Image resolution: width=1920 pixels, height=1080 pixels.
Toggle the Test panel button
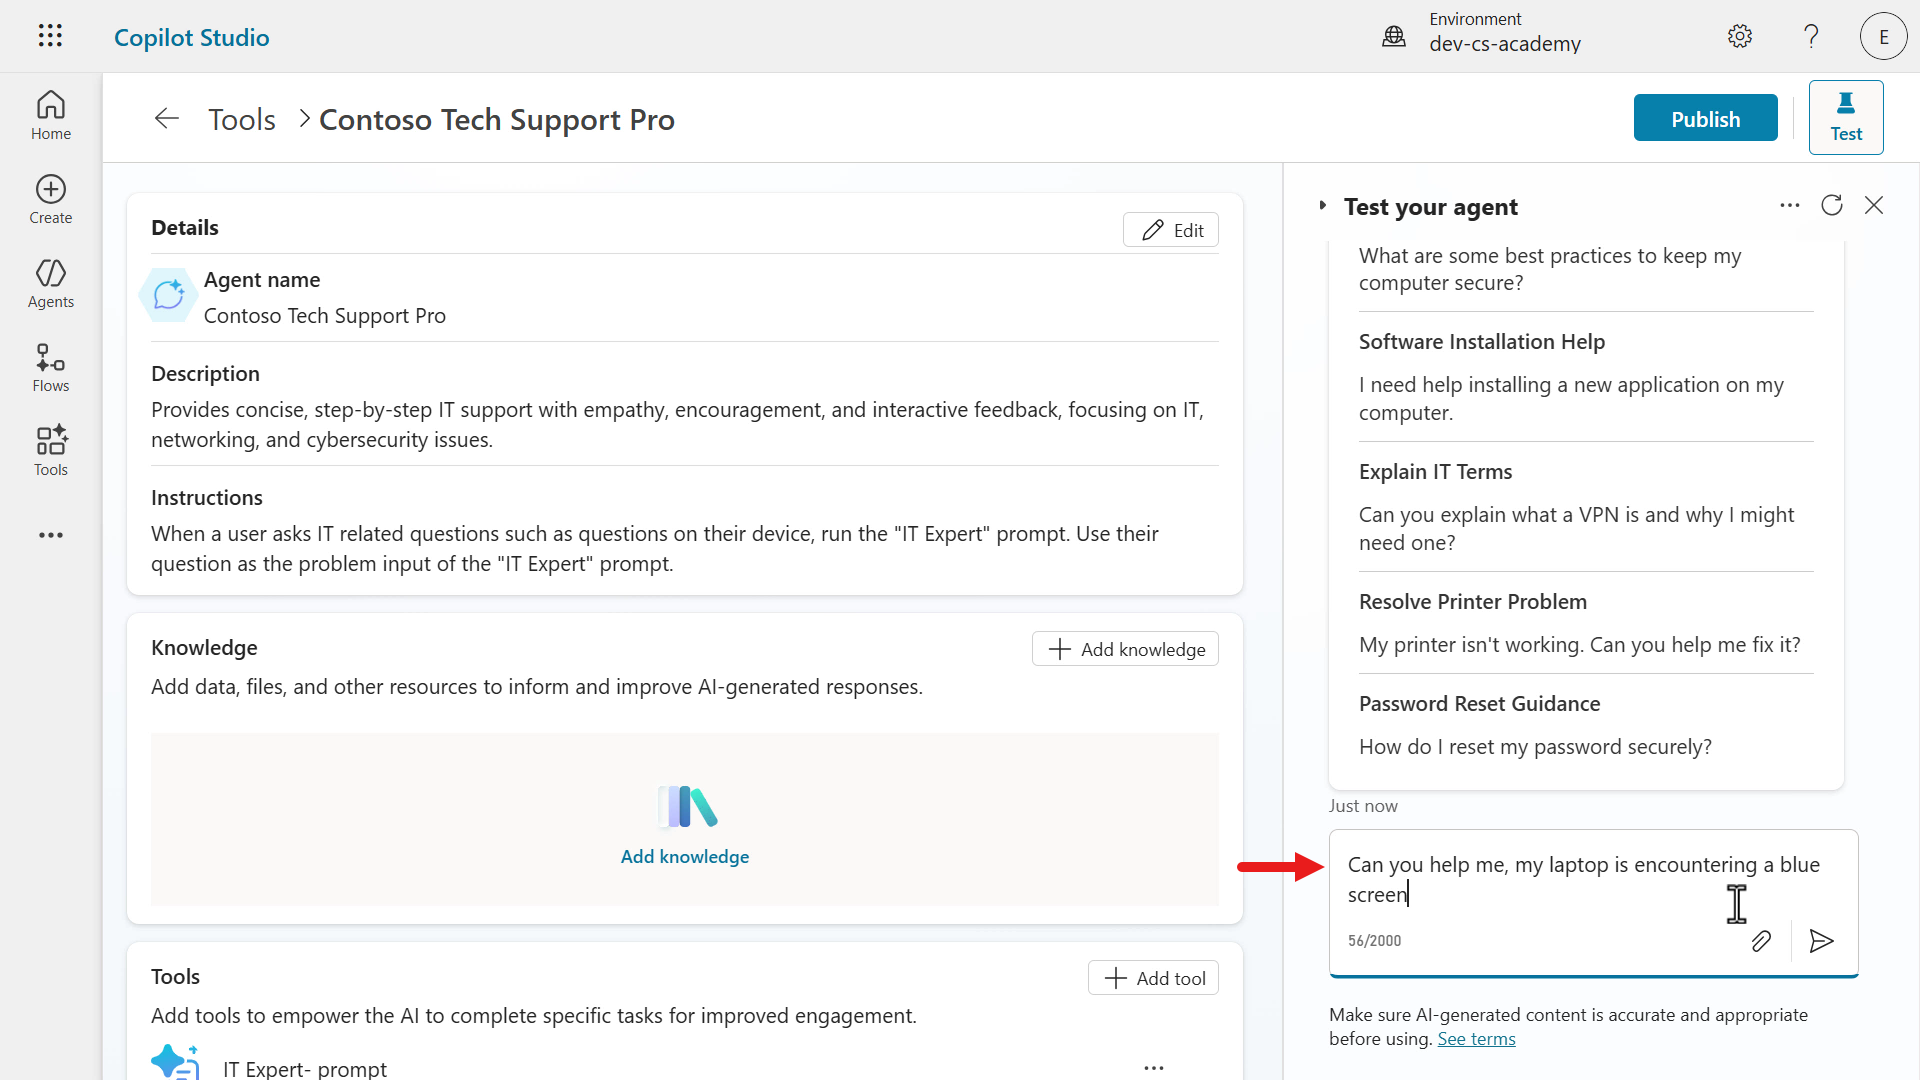point(1845,117)
